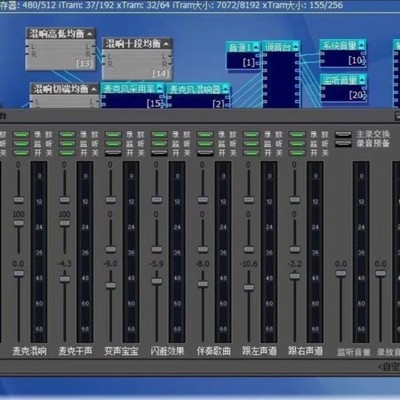Image resolution: width=400 pixels, height=400 pixels.
Task: Click the 变声宝宝 channel label
Action: (121, 351)
